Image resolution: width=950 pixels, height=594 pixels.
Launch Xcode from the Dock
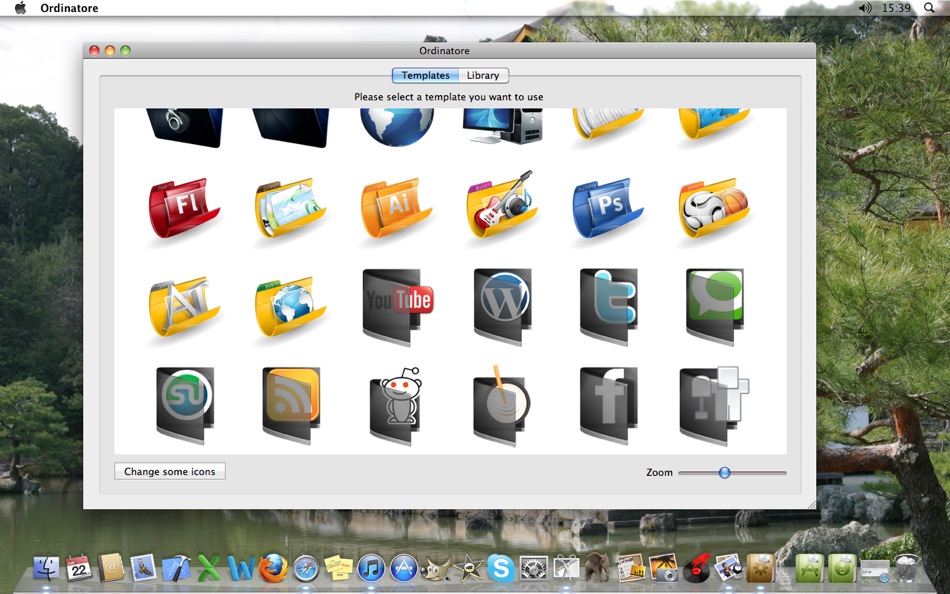tap(176, 569)
